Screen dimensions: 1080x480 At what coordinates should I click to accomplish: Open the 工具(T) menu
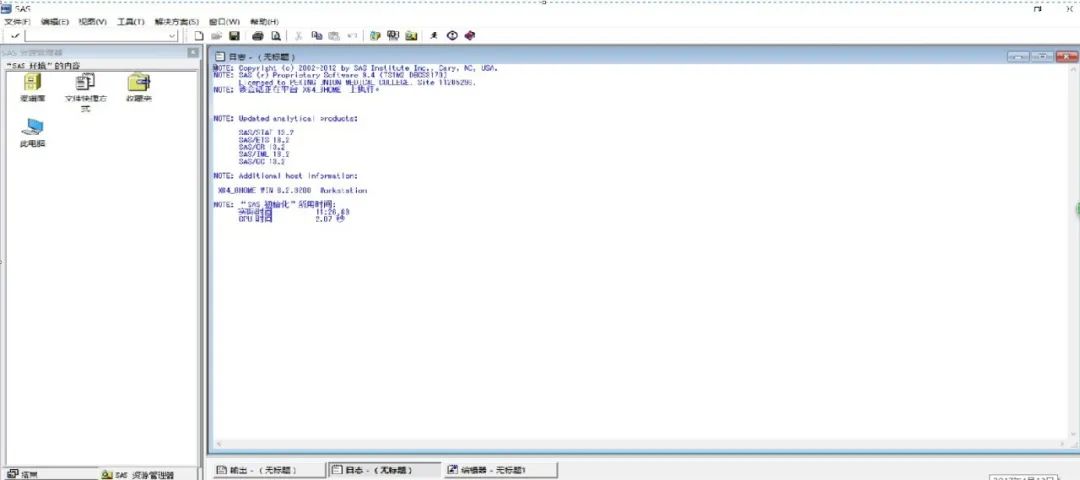pyautogui.click(x=130, y=21)
